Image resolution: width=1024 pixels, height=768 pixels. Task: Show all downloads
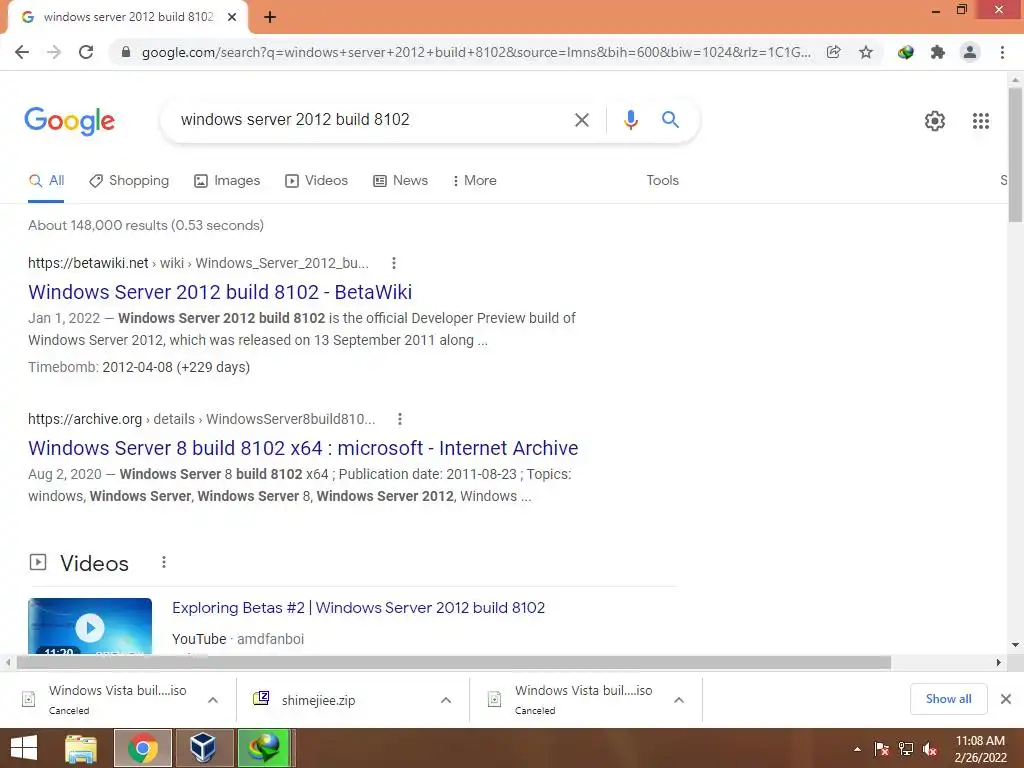click(948, 699)
